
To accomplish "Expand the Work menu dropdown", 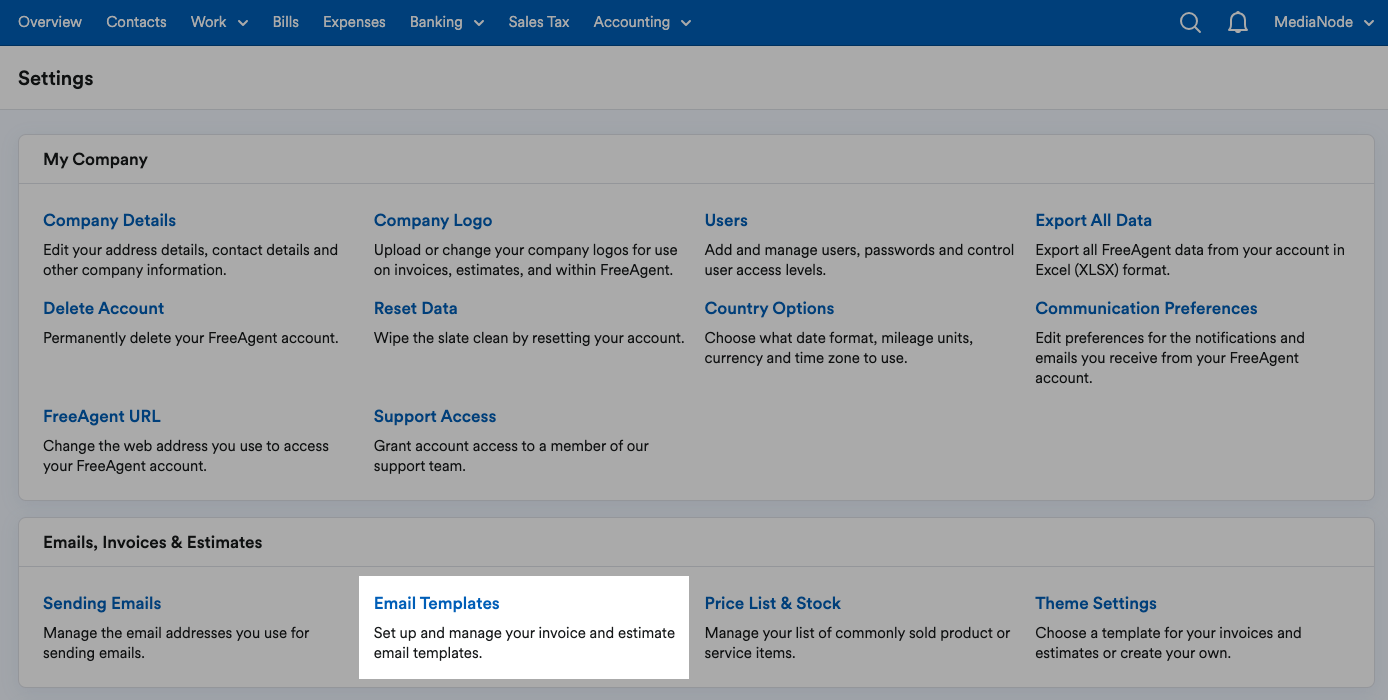I will click(x=219, y=22).
